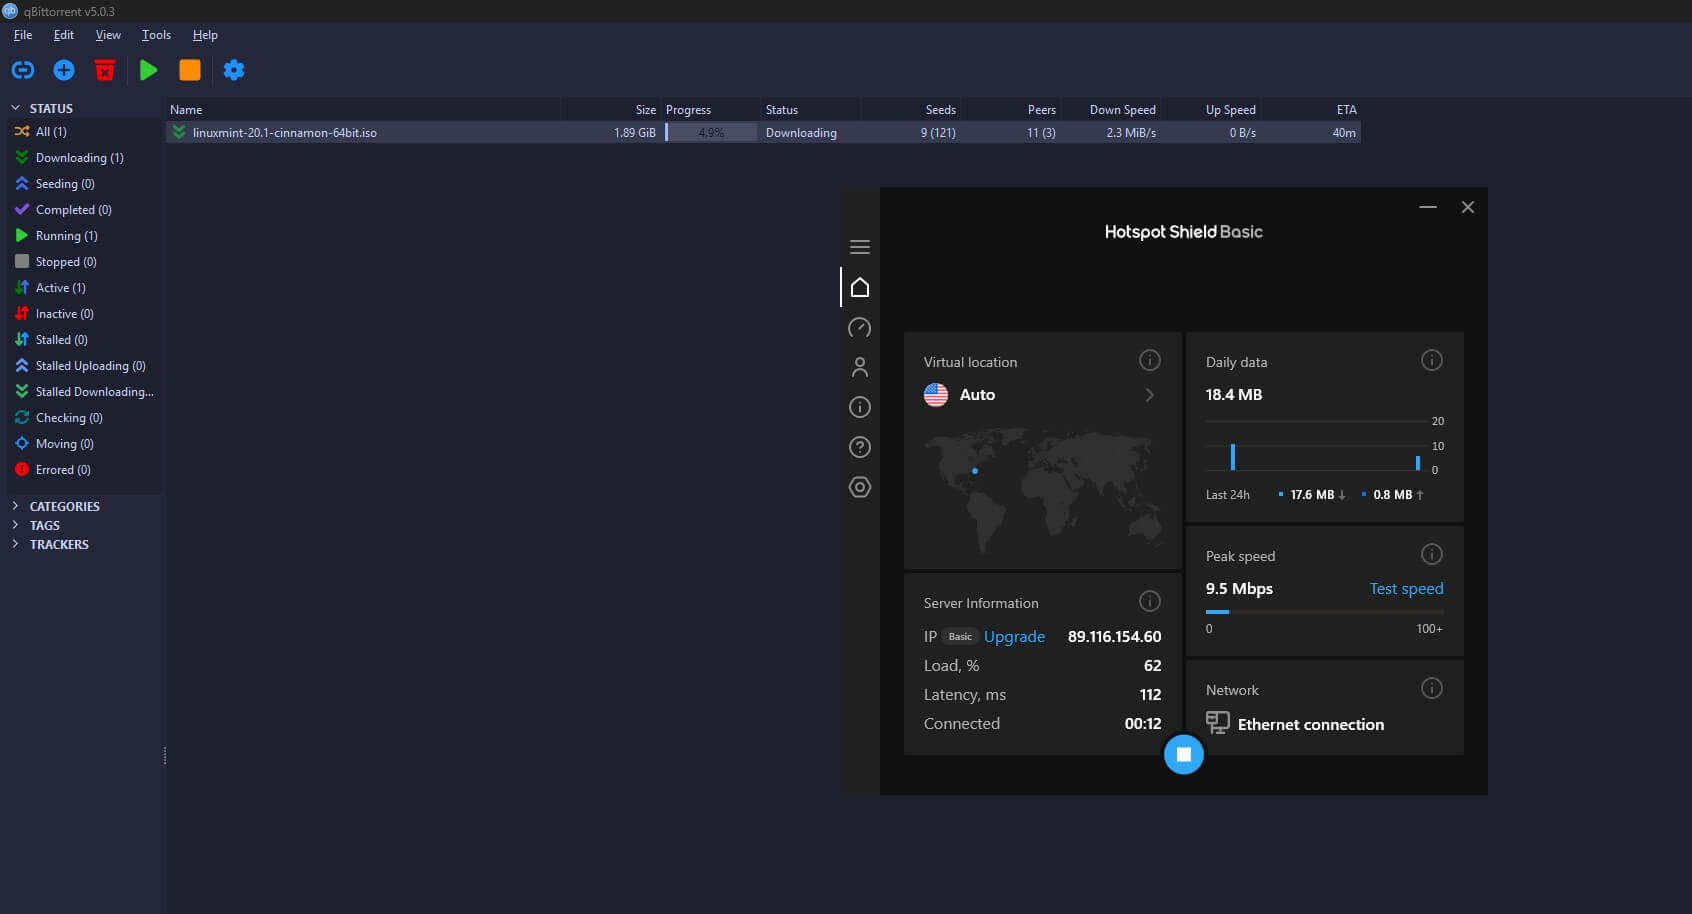Click the green Start torrents icon
This screenshot has height=914, width=1692.
pyautogui.click(x=149, y=70)
